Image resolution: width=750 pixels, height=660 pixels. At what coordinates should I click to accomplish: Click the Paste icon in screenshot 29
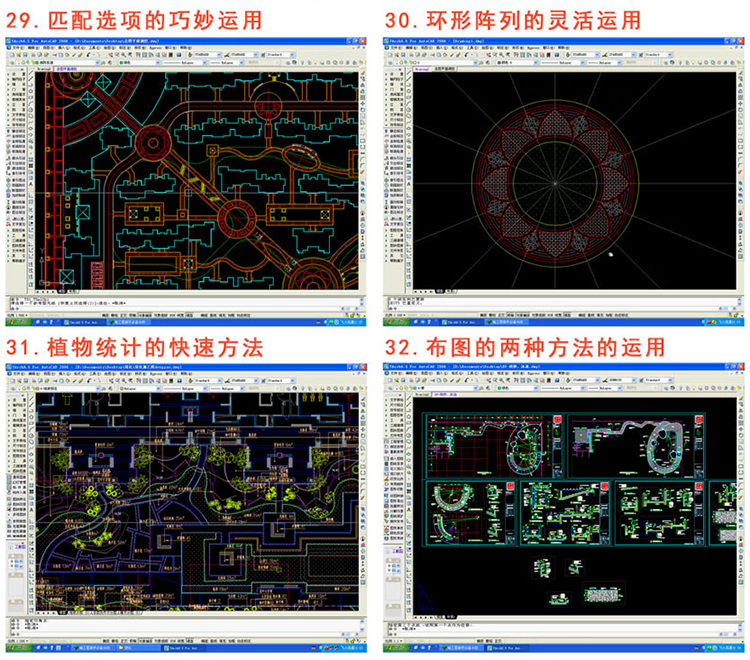67,55
